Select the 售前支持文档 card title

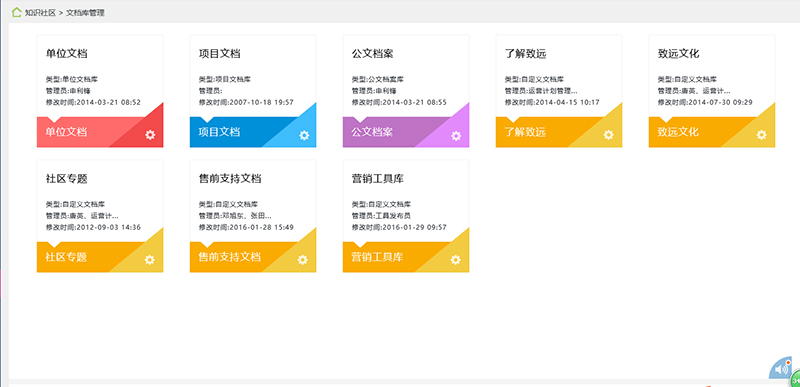click(230, 179)
